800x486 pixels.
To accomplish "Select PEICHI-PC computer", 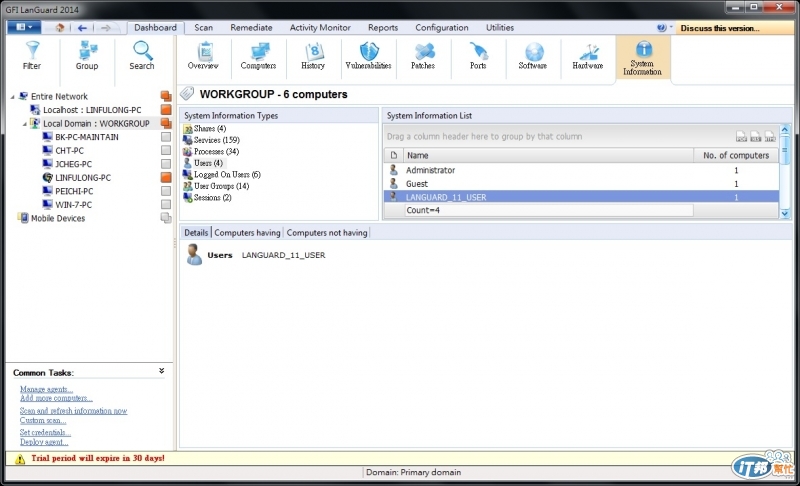I will (74, 191).
